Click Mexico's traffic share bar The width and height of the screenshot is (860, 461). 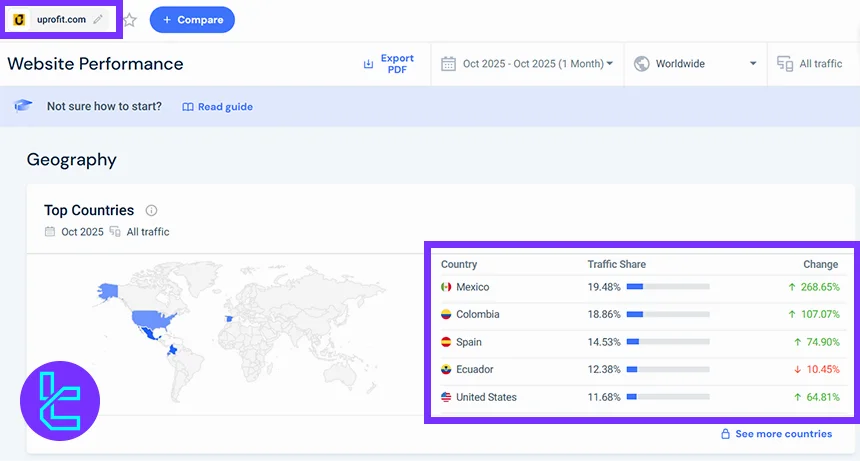coord(667,287)
